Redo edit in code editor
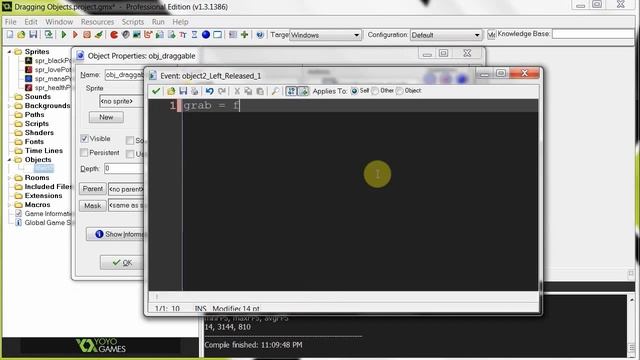 coord(221,91)
